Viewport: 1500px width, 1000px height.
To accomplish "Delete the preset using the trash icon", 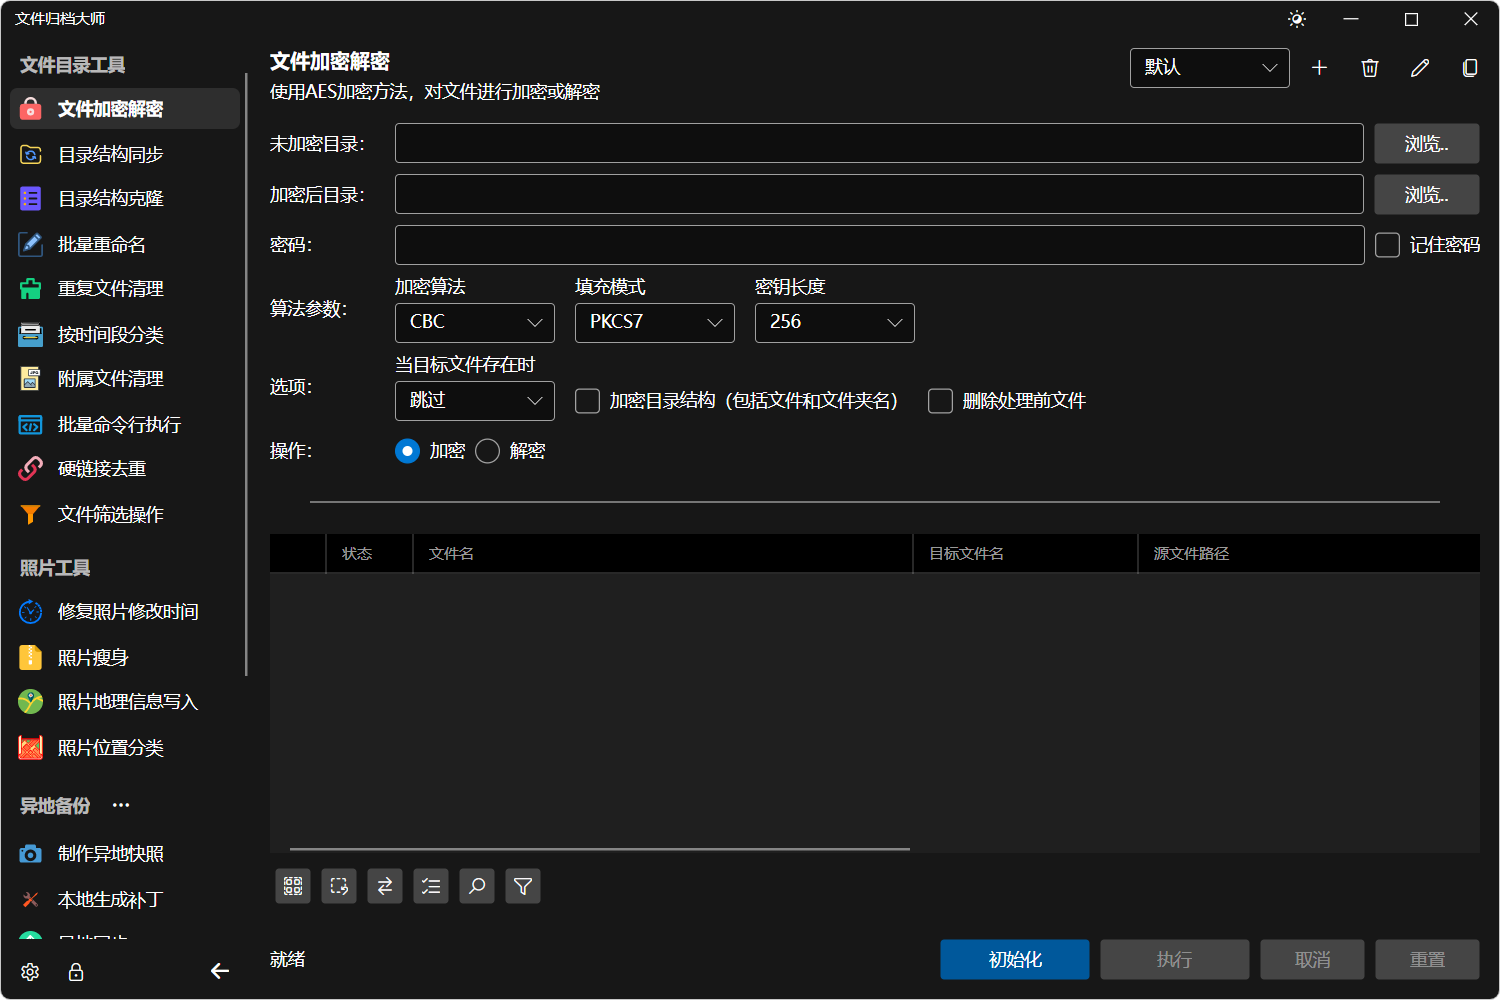I will [x=1370, y=67].
